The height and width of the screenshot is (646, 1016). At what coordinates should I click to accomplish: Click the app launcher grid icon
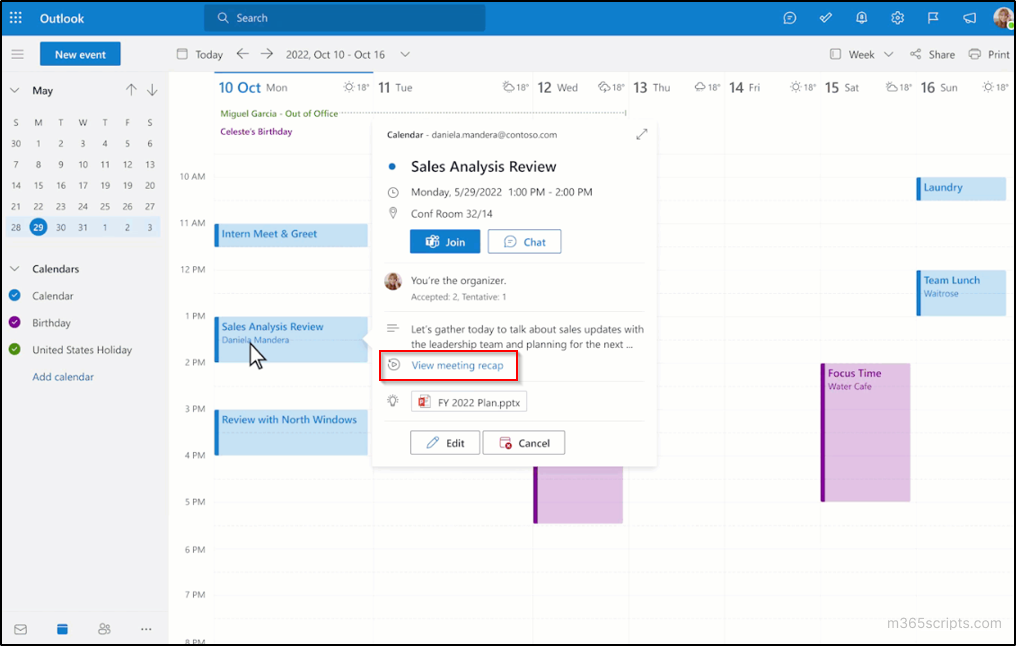pos(15,17)
